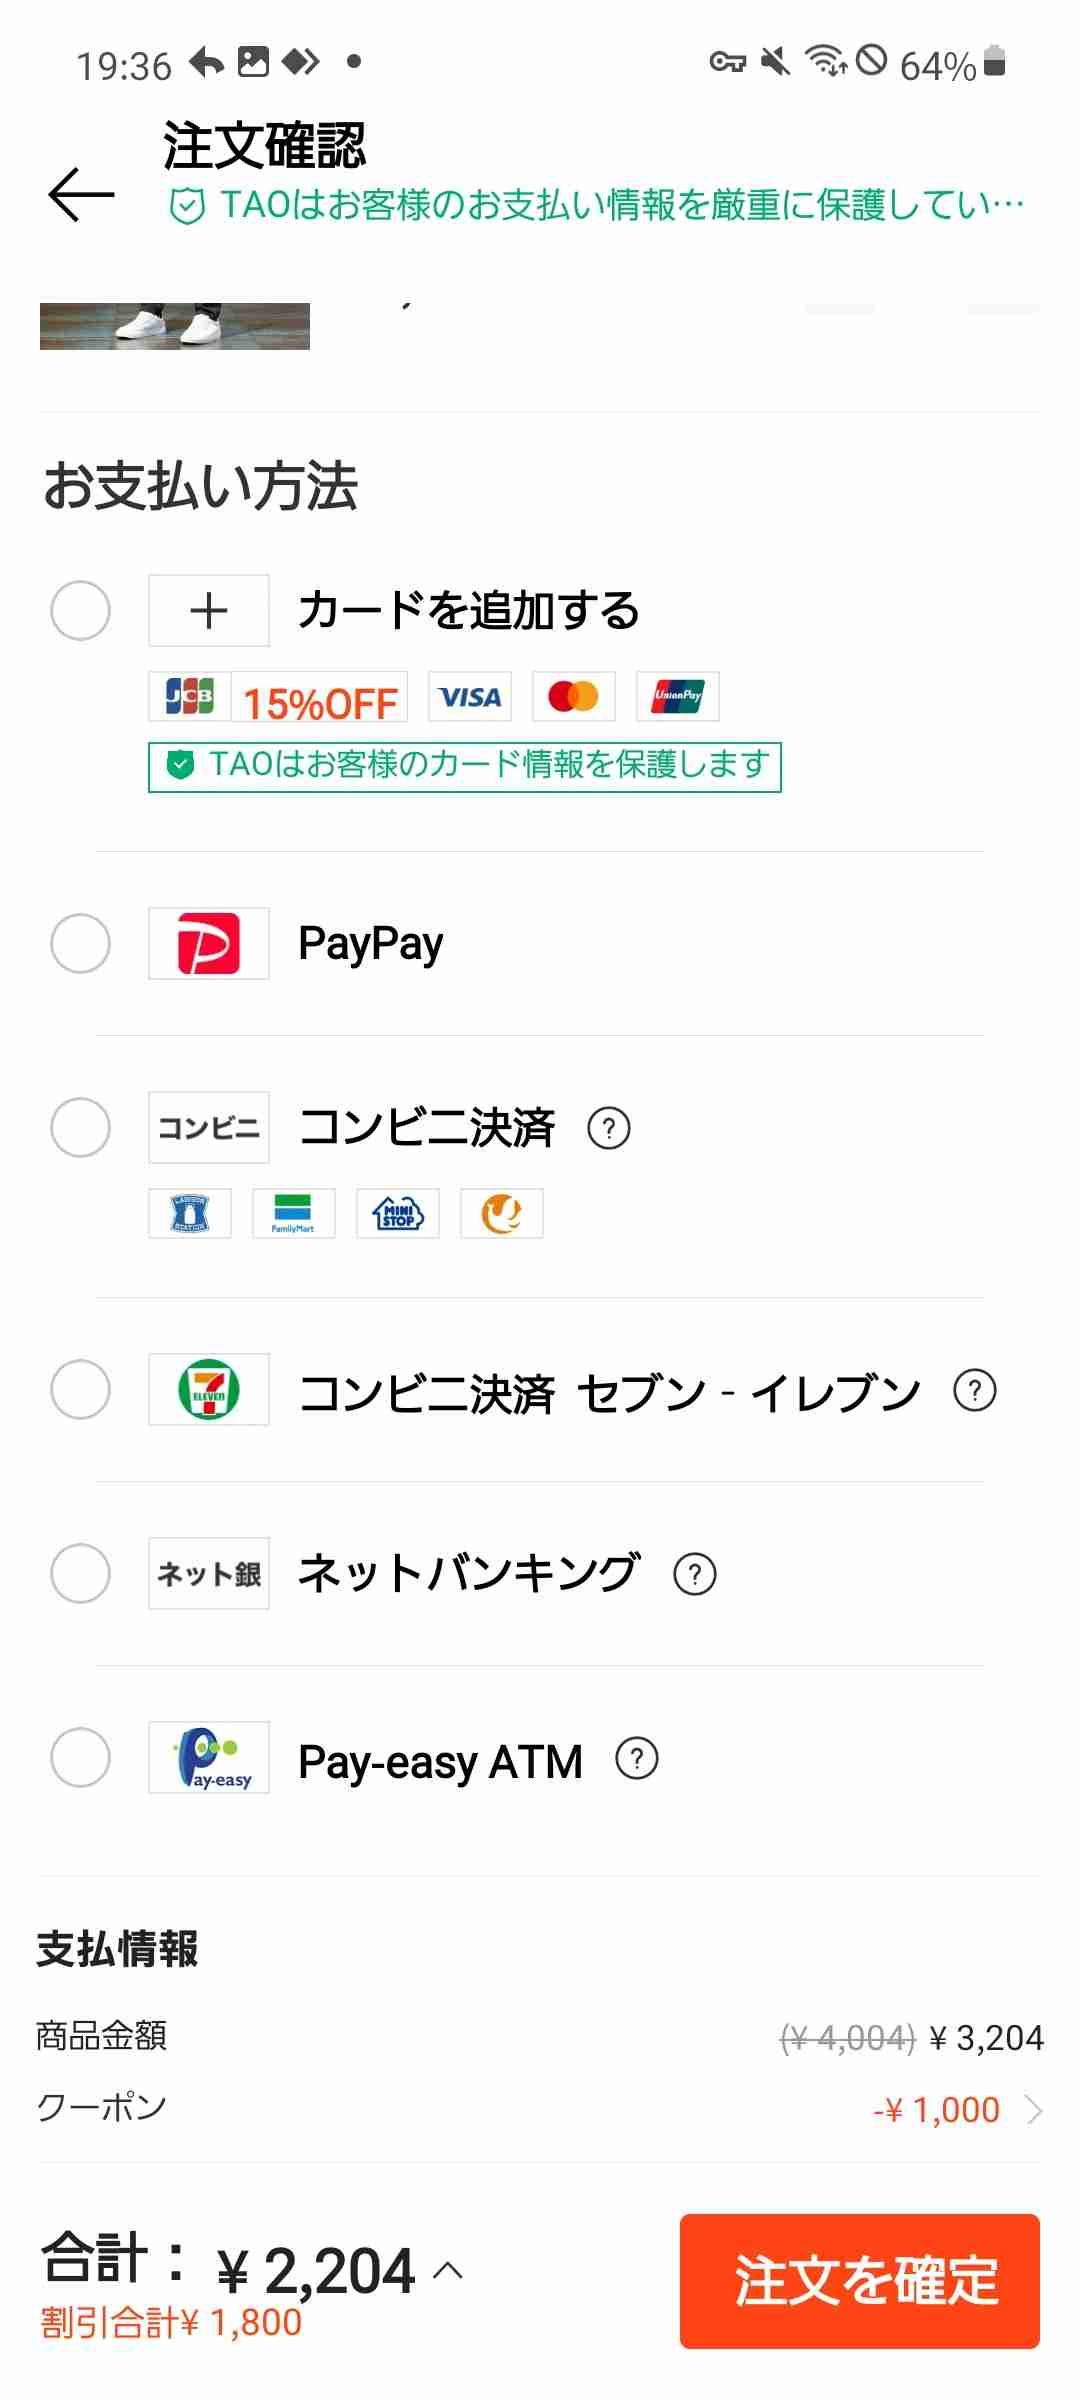
Task: Expand total price details caret
Action: (448, 2270)
